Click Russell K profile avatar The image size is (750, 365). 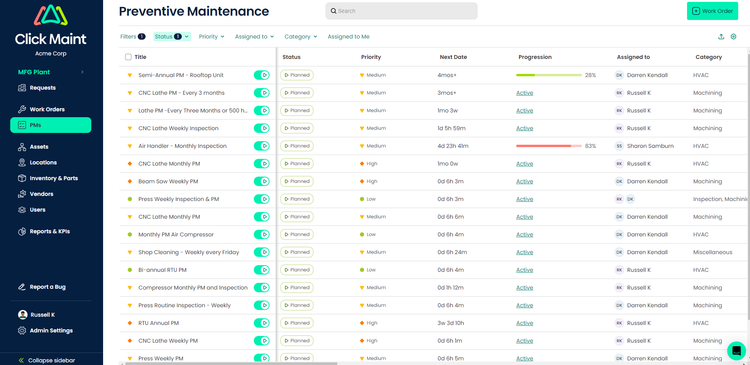(22, 315)
